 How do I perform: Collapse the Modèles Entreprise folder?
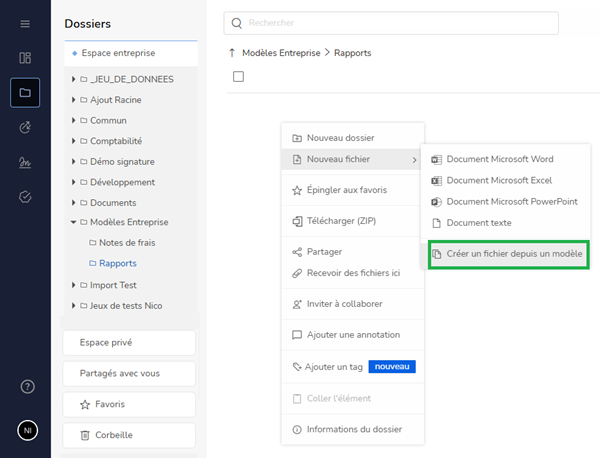74,222
